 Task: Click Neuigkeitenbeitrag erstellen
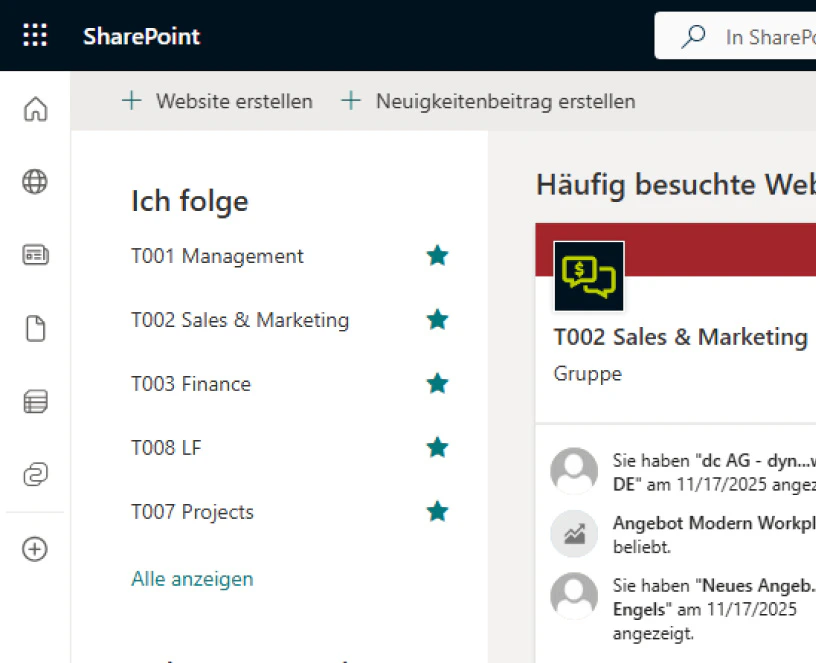click(505, 101)
